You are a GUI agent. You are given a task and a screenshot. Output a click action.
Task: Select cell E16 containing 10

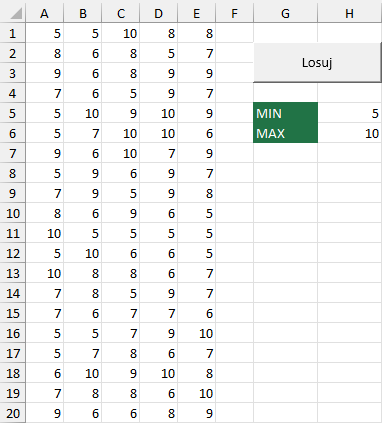pos(197,333)
